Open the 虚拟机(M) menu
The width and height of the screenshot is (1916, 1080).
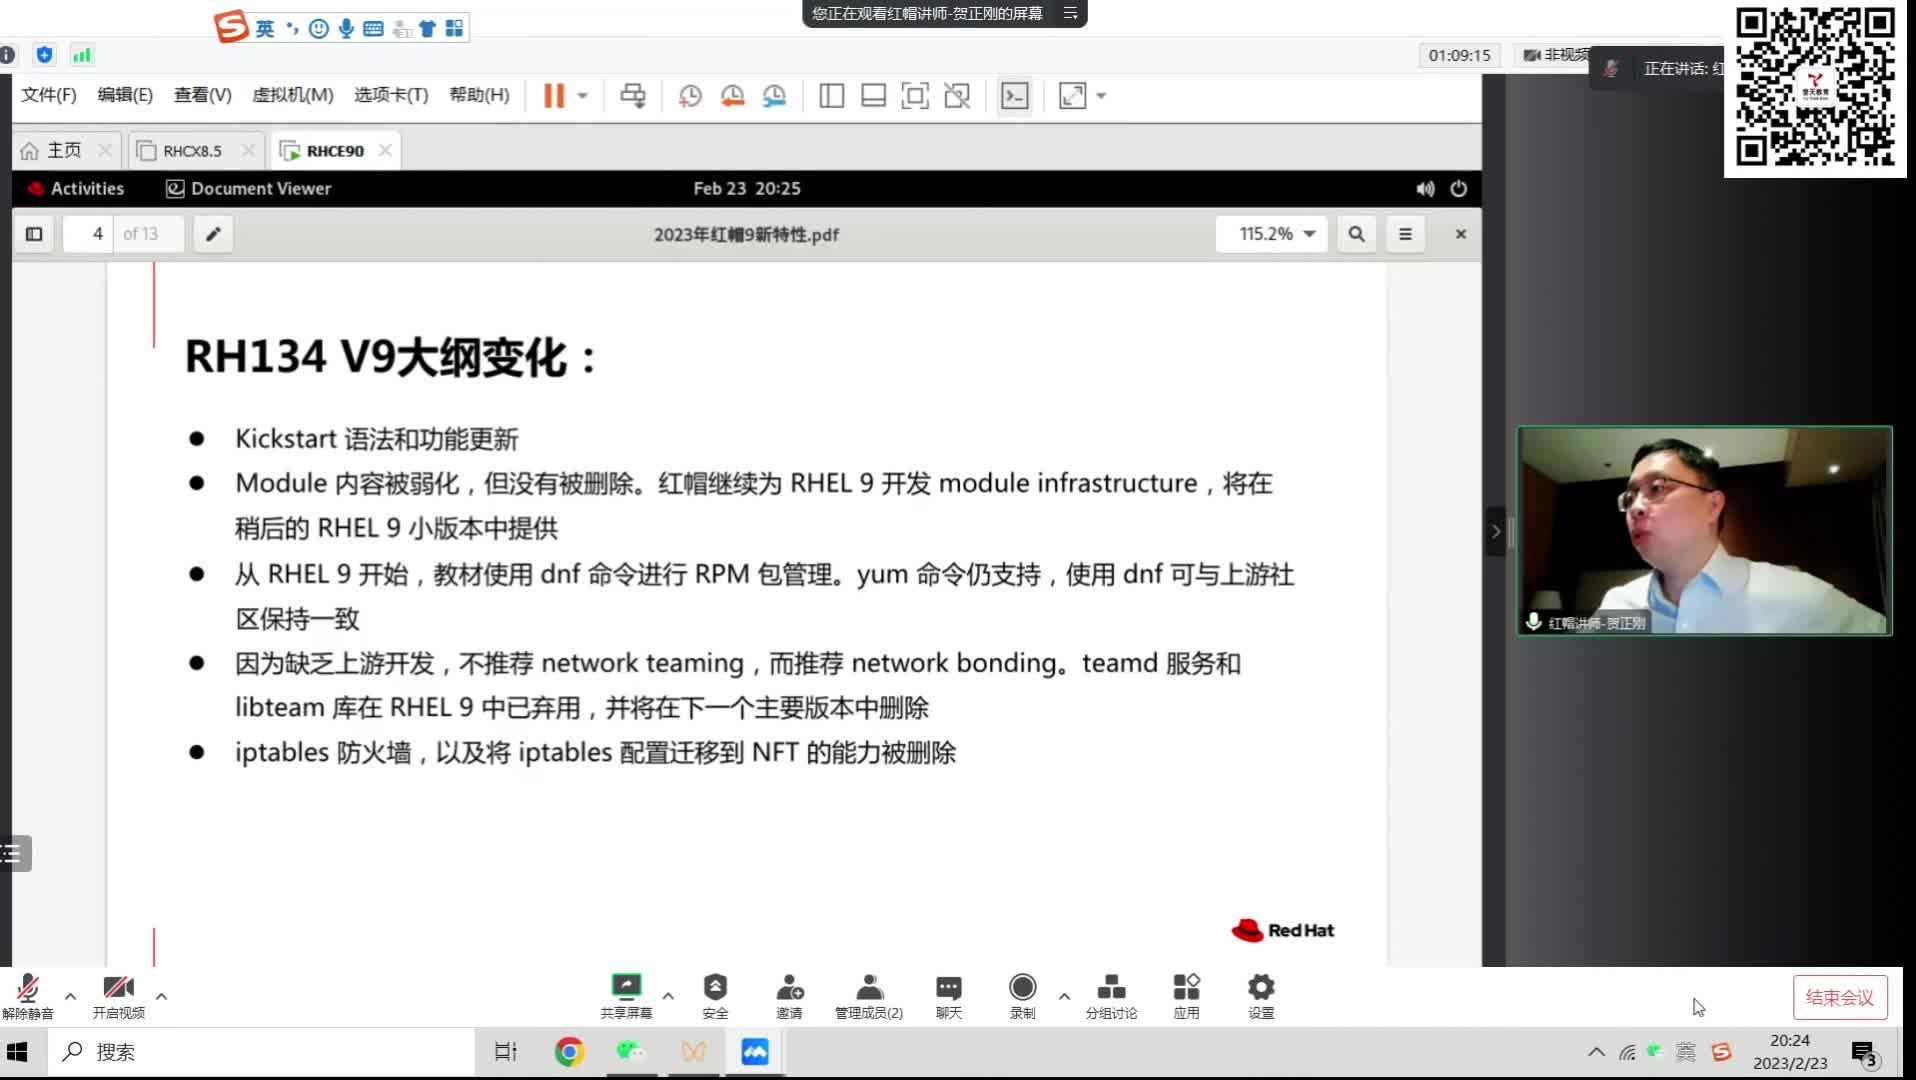293,95
